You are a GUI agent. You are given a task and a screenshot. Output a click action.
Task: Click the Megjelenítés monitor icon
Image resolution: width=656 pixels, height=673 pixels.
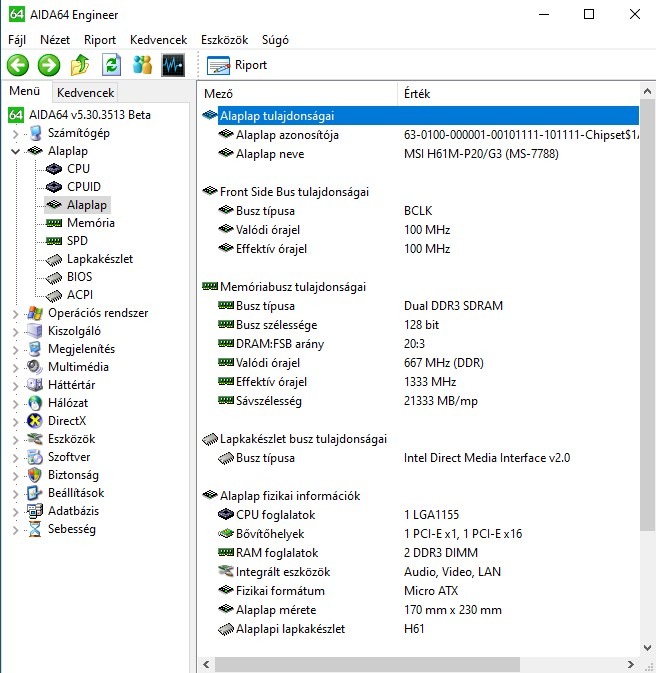coord(35,349)
